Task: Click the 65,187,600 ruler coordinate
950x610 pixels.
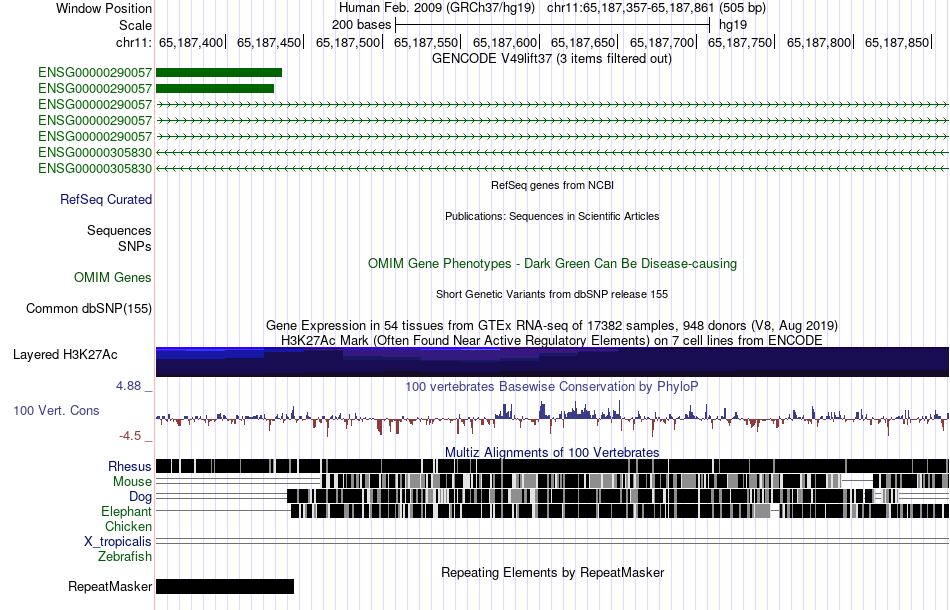Action: point(505,43)
